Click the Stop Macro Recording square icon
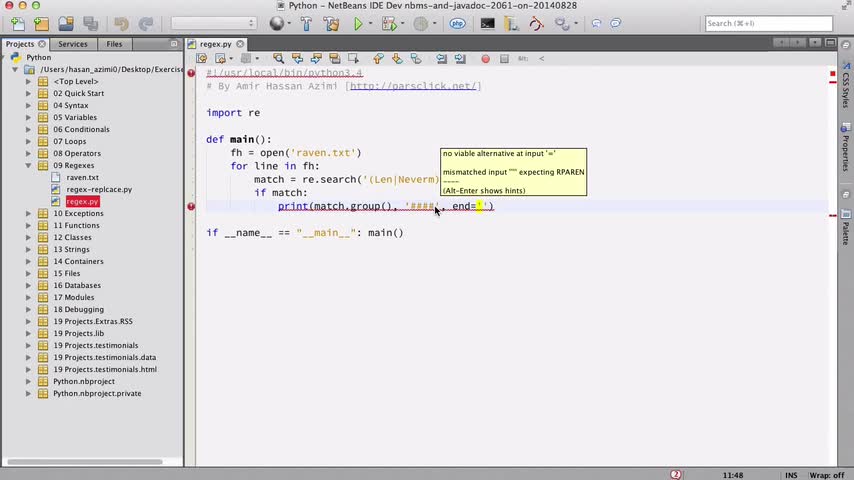This screenshot has width=854, height=480. point(504,58)
